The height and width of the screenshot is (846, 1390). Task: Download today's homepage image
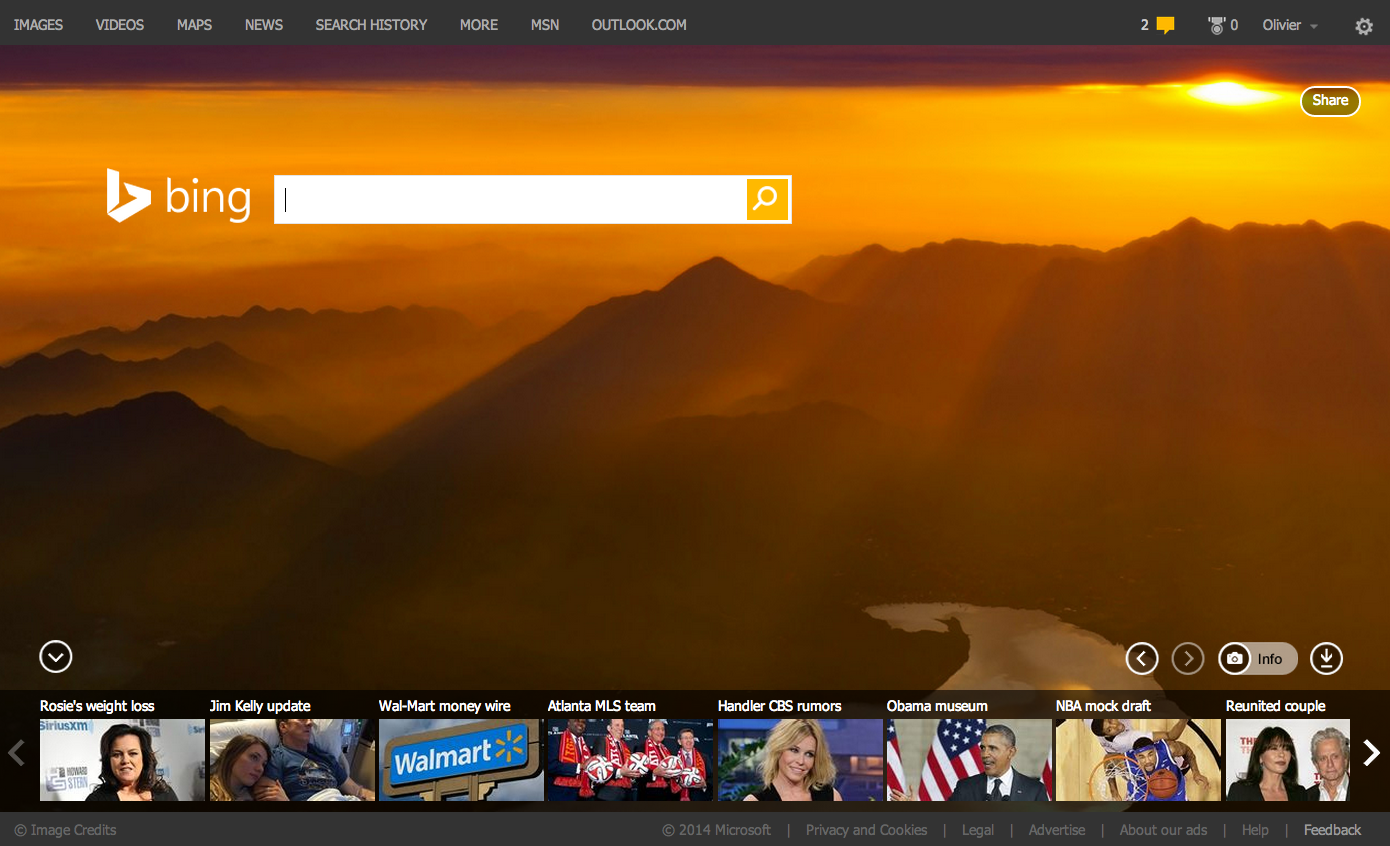point(1326,658)
